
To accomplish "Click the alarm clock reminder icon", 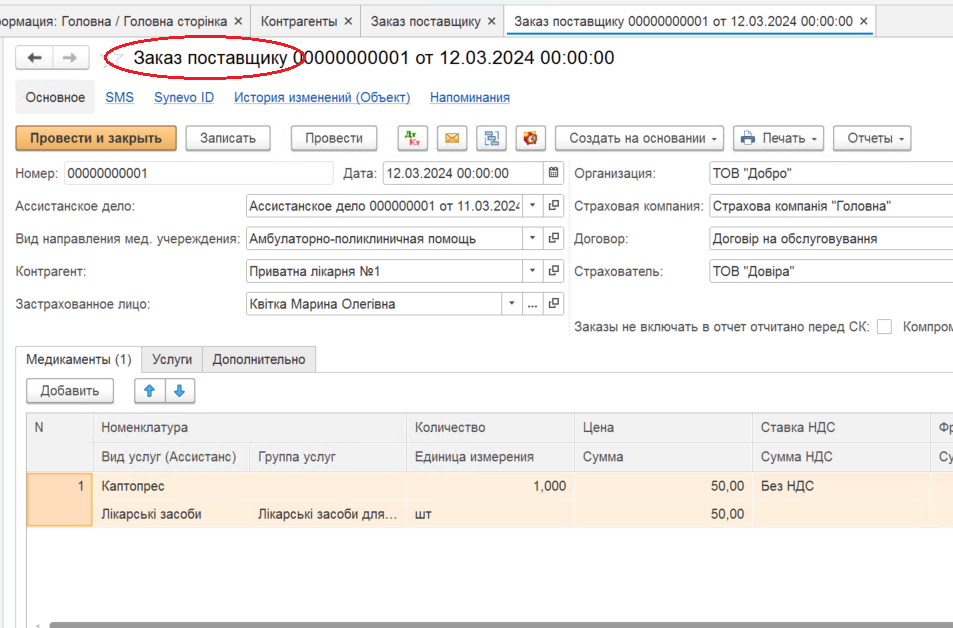I will [531, 138].
